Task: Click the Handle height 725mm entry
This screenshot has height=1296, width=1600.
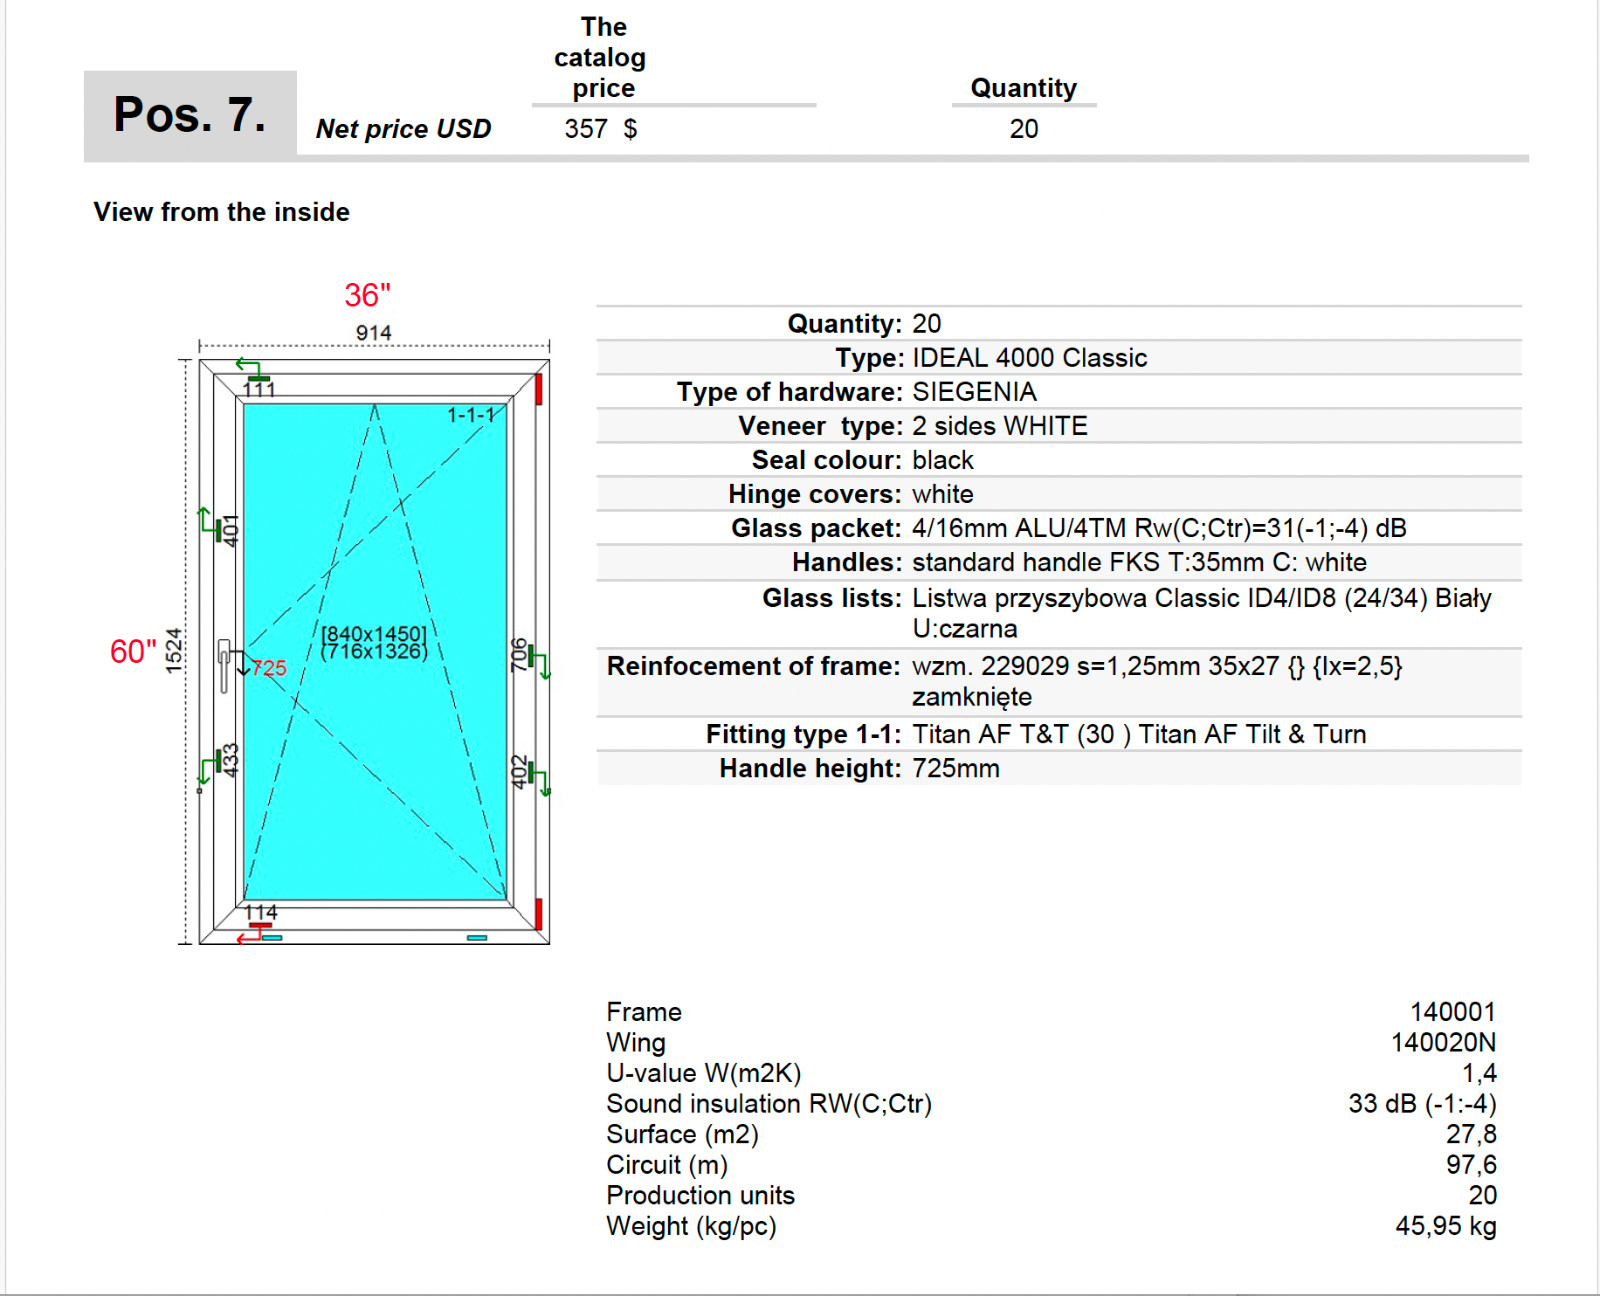Action: [x=955, y=768]
